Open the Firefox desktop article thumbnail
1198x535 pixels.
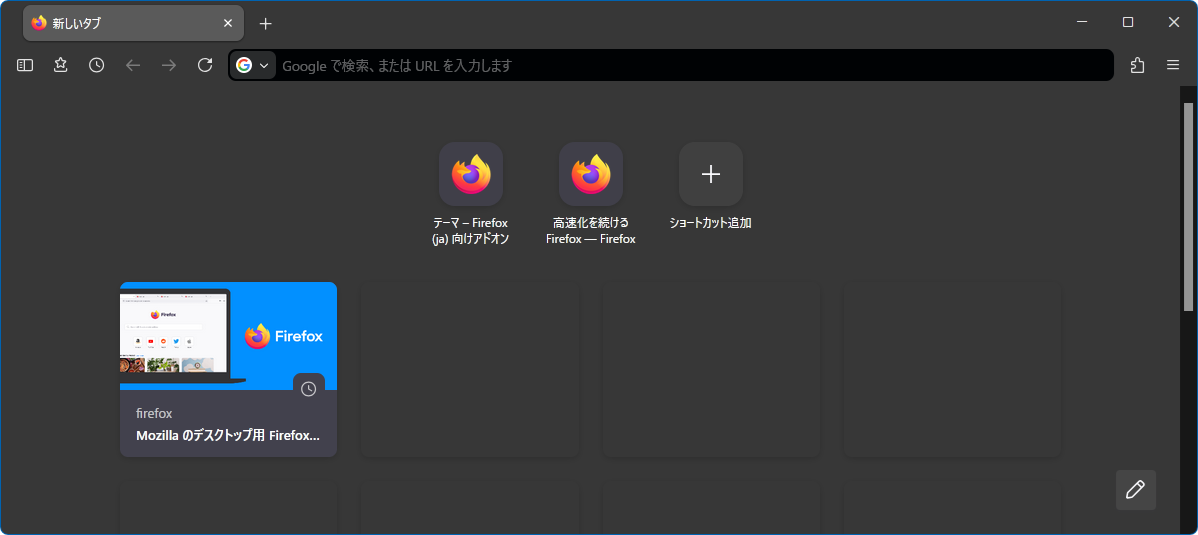[x=228, y=336]
